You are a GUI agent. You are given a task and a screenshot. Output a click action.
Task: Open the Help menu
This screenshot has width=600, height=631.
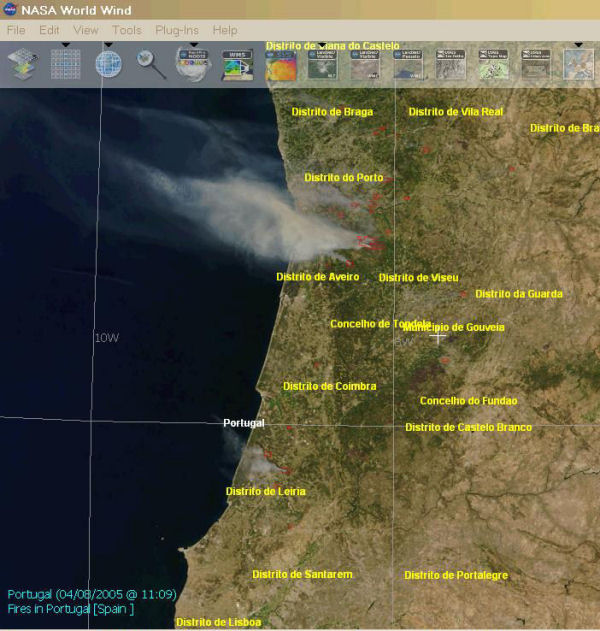coord(225,31)
